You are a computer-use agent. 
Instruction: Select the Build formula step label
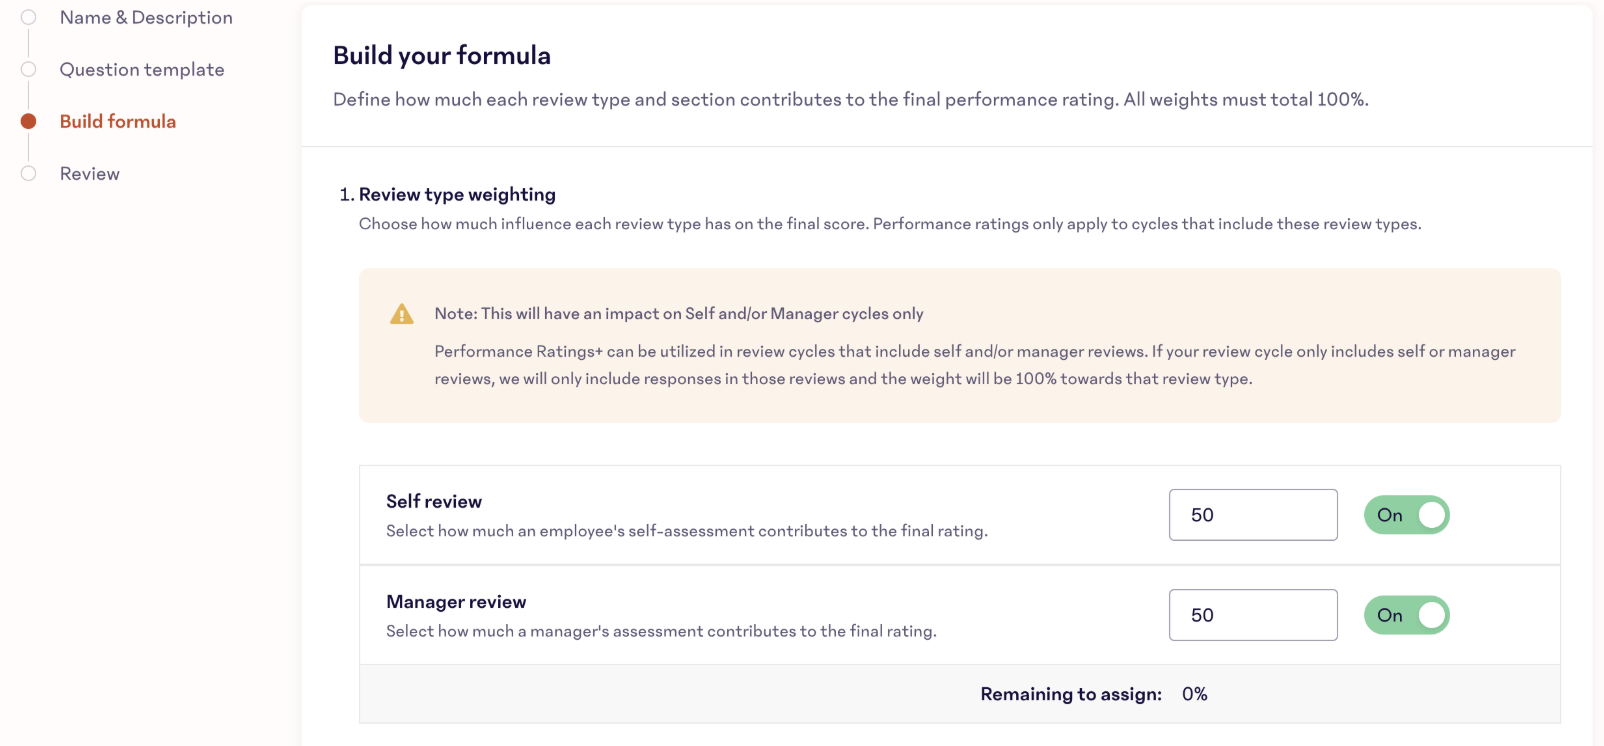click(118, 122)
